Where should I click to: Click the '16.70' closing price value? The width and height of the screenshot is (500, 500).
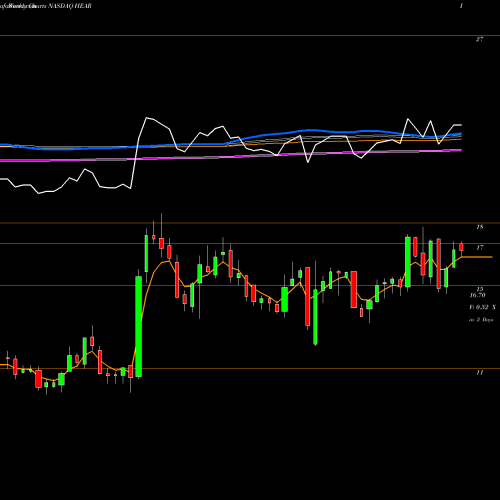pyautogui.click(x=477, y=295)
